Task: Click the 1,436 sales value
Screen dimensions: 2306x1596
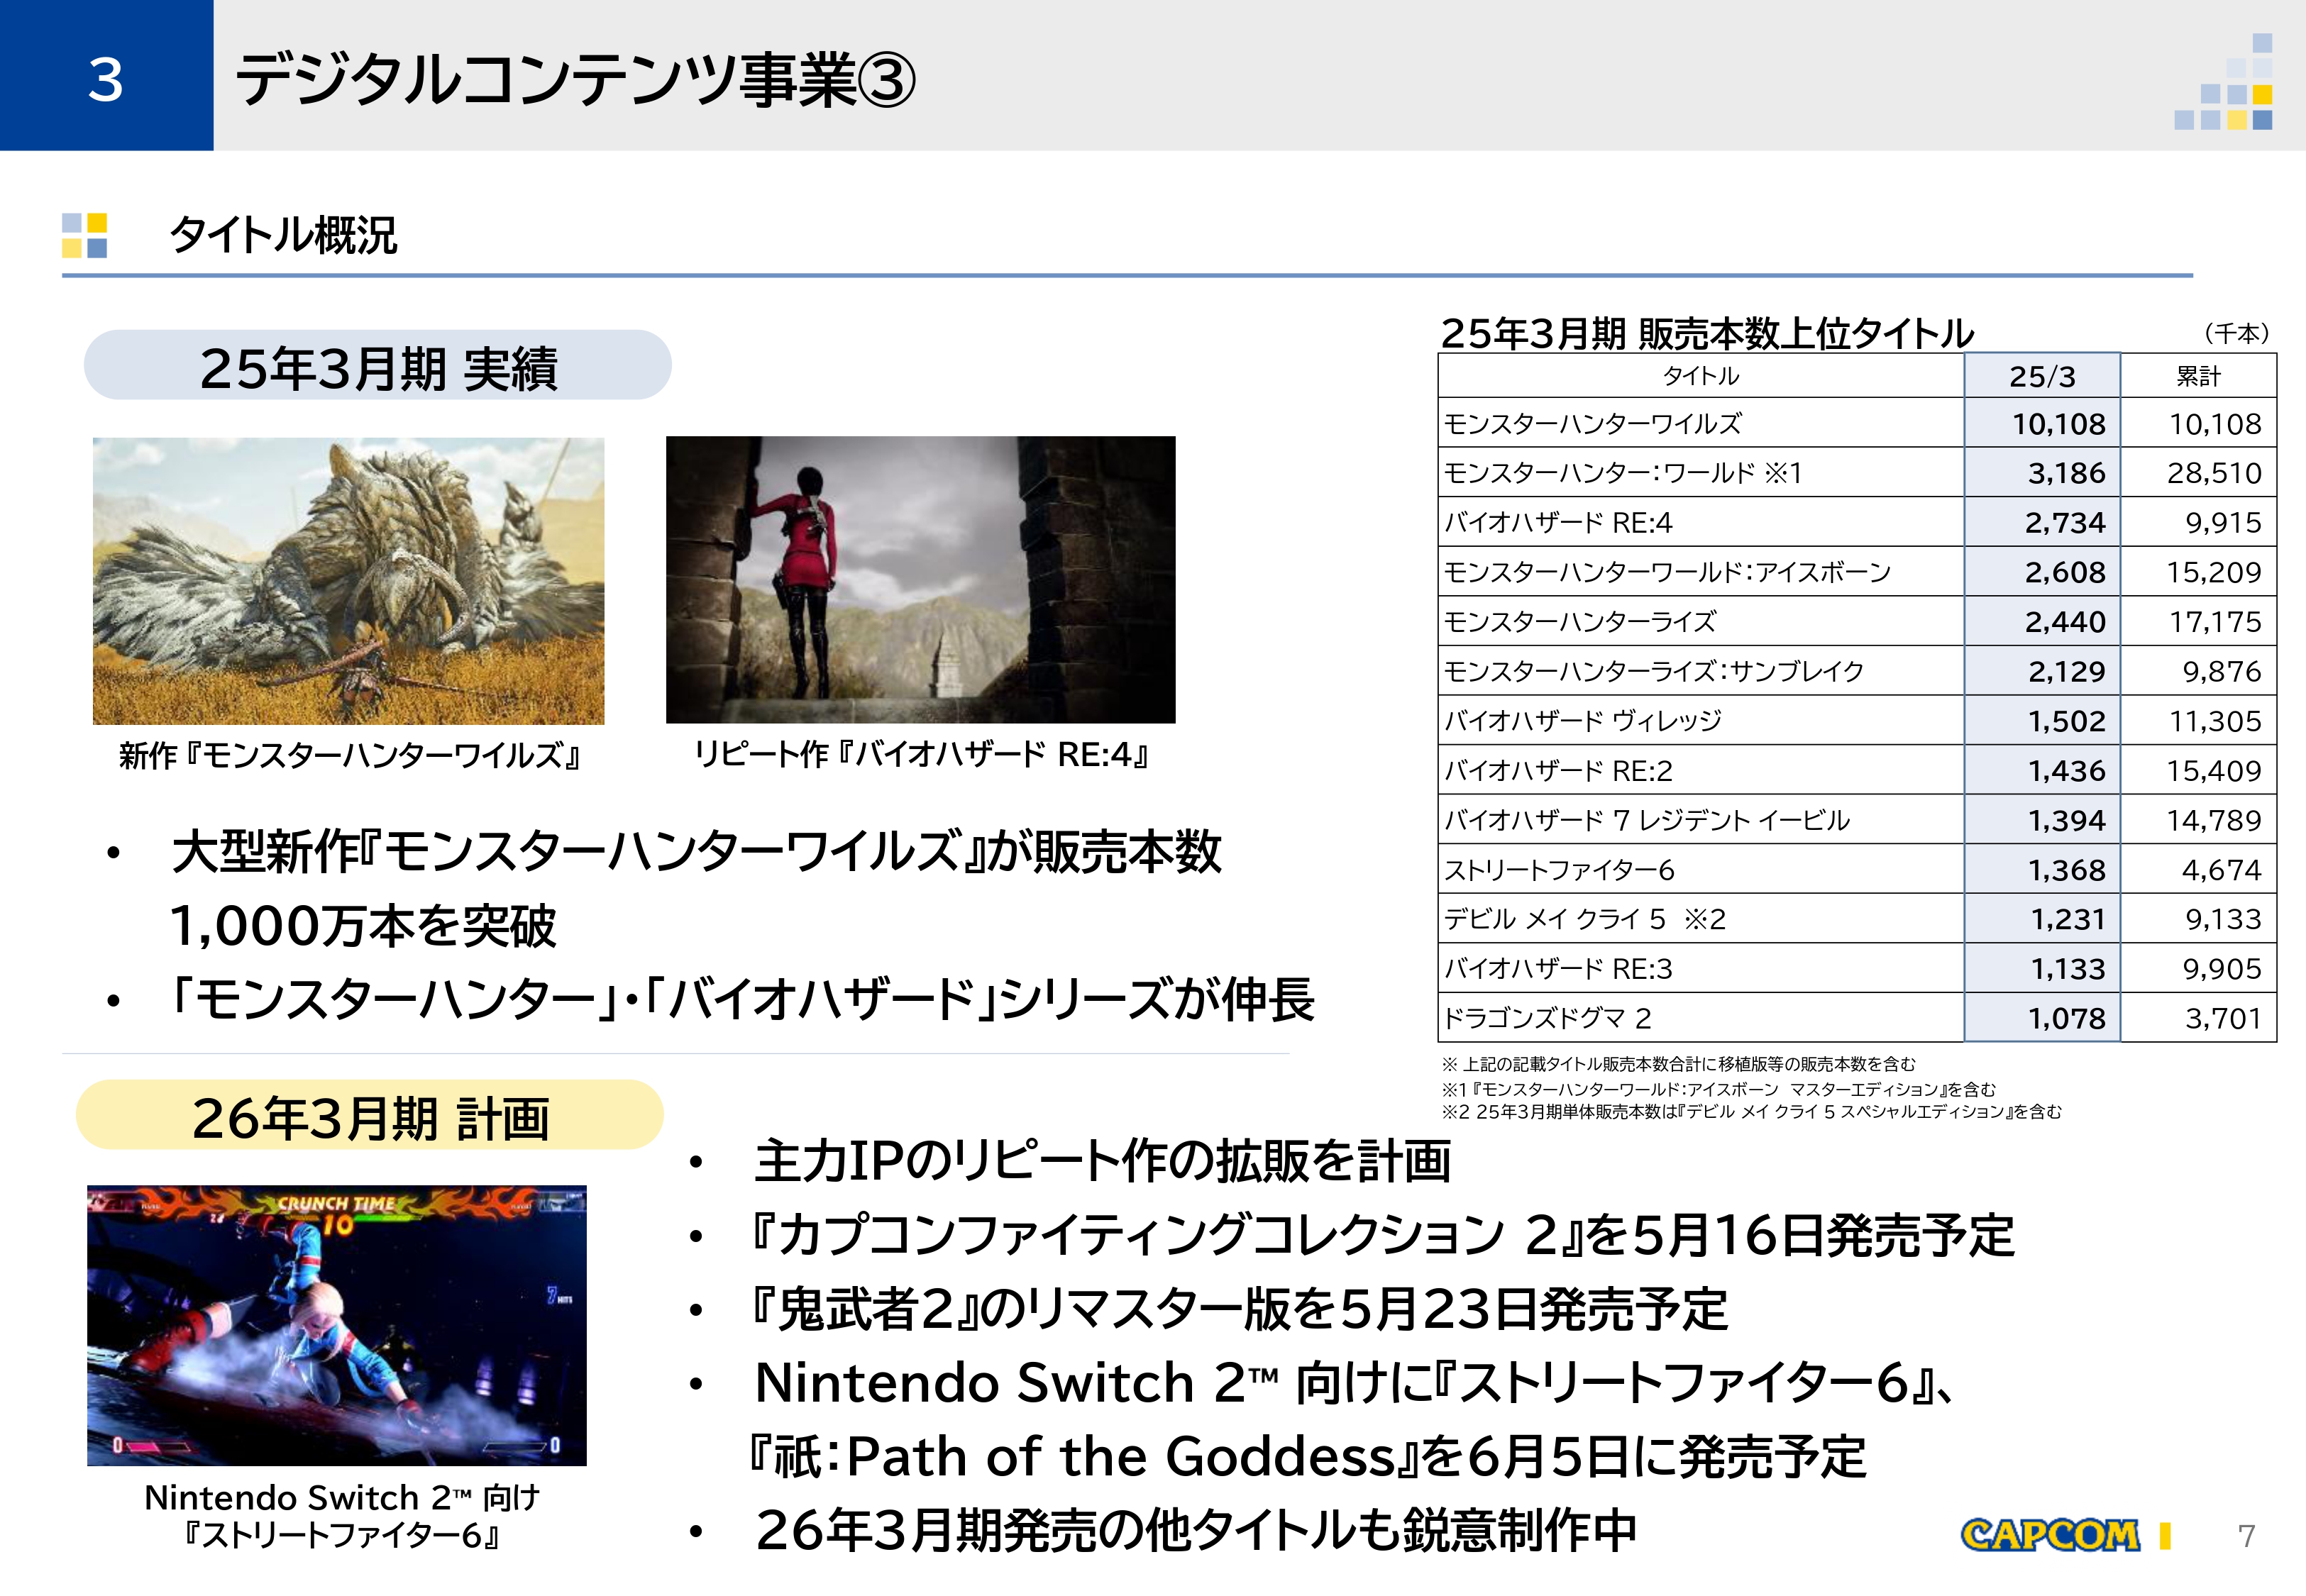Action: [x=2066, y=771]
